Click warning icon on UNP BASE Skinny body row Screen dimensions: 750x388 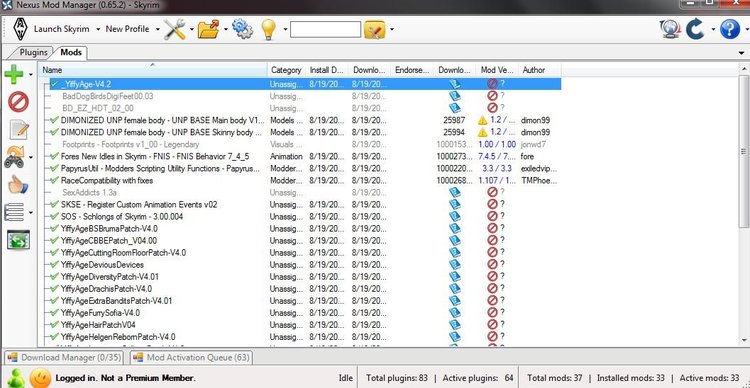pos(483,133)
